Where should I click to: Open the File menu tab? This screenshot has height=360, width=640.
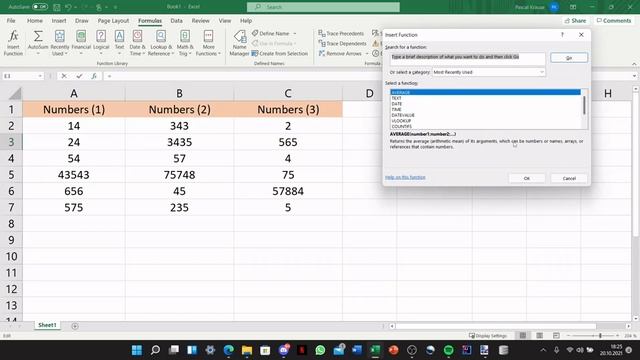[x=11, y=20]
